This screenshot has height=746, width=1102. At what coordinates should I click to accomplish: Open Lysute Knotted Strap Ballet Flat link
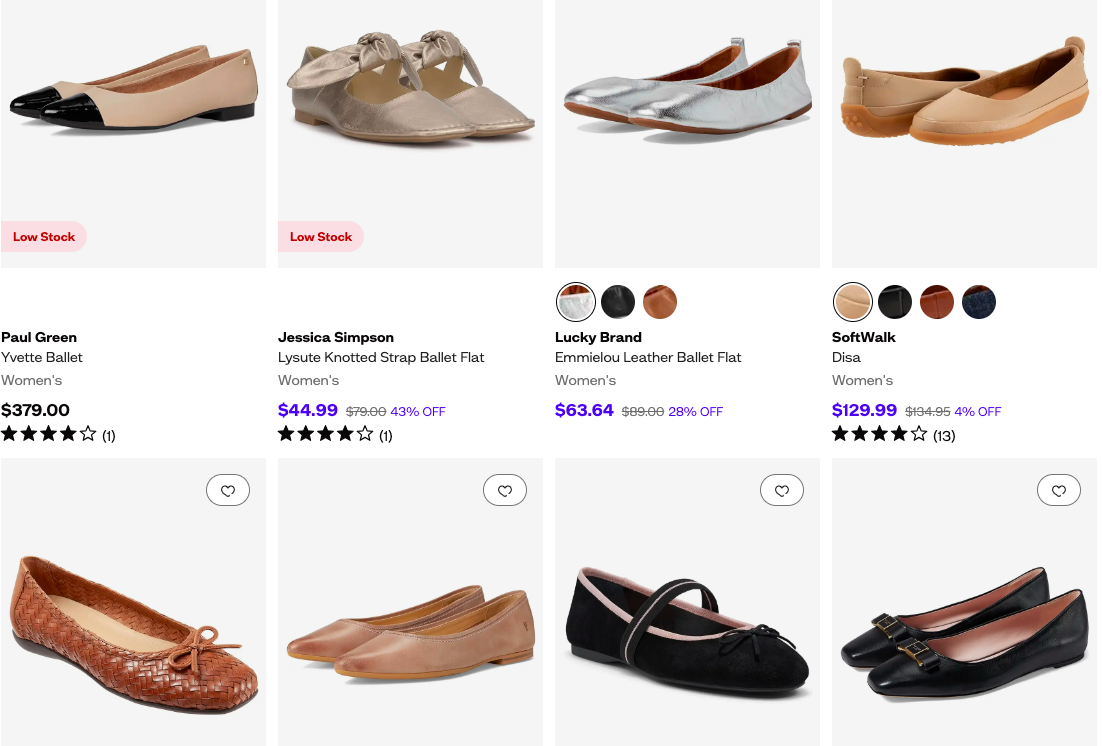point(381,357)
